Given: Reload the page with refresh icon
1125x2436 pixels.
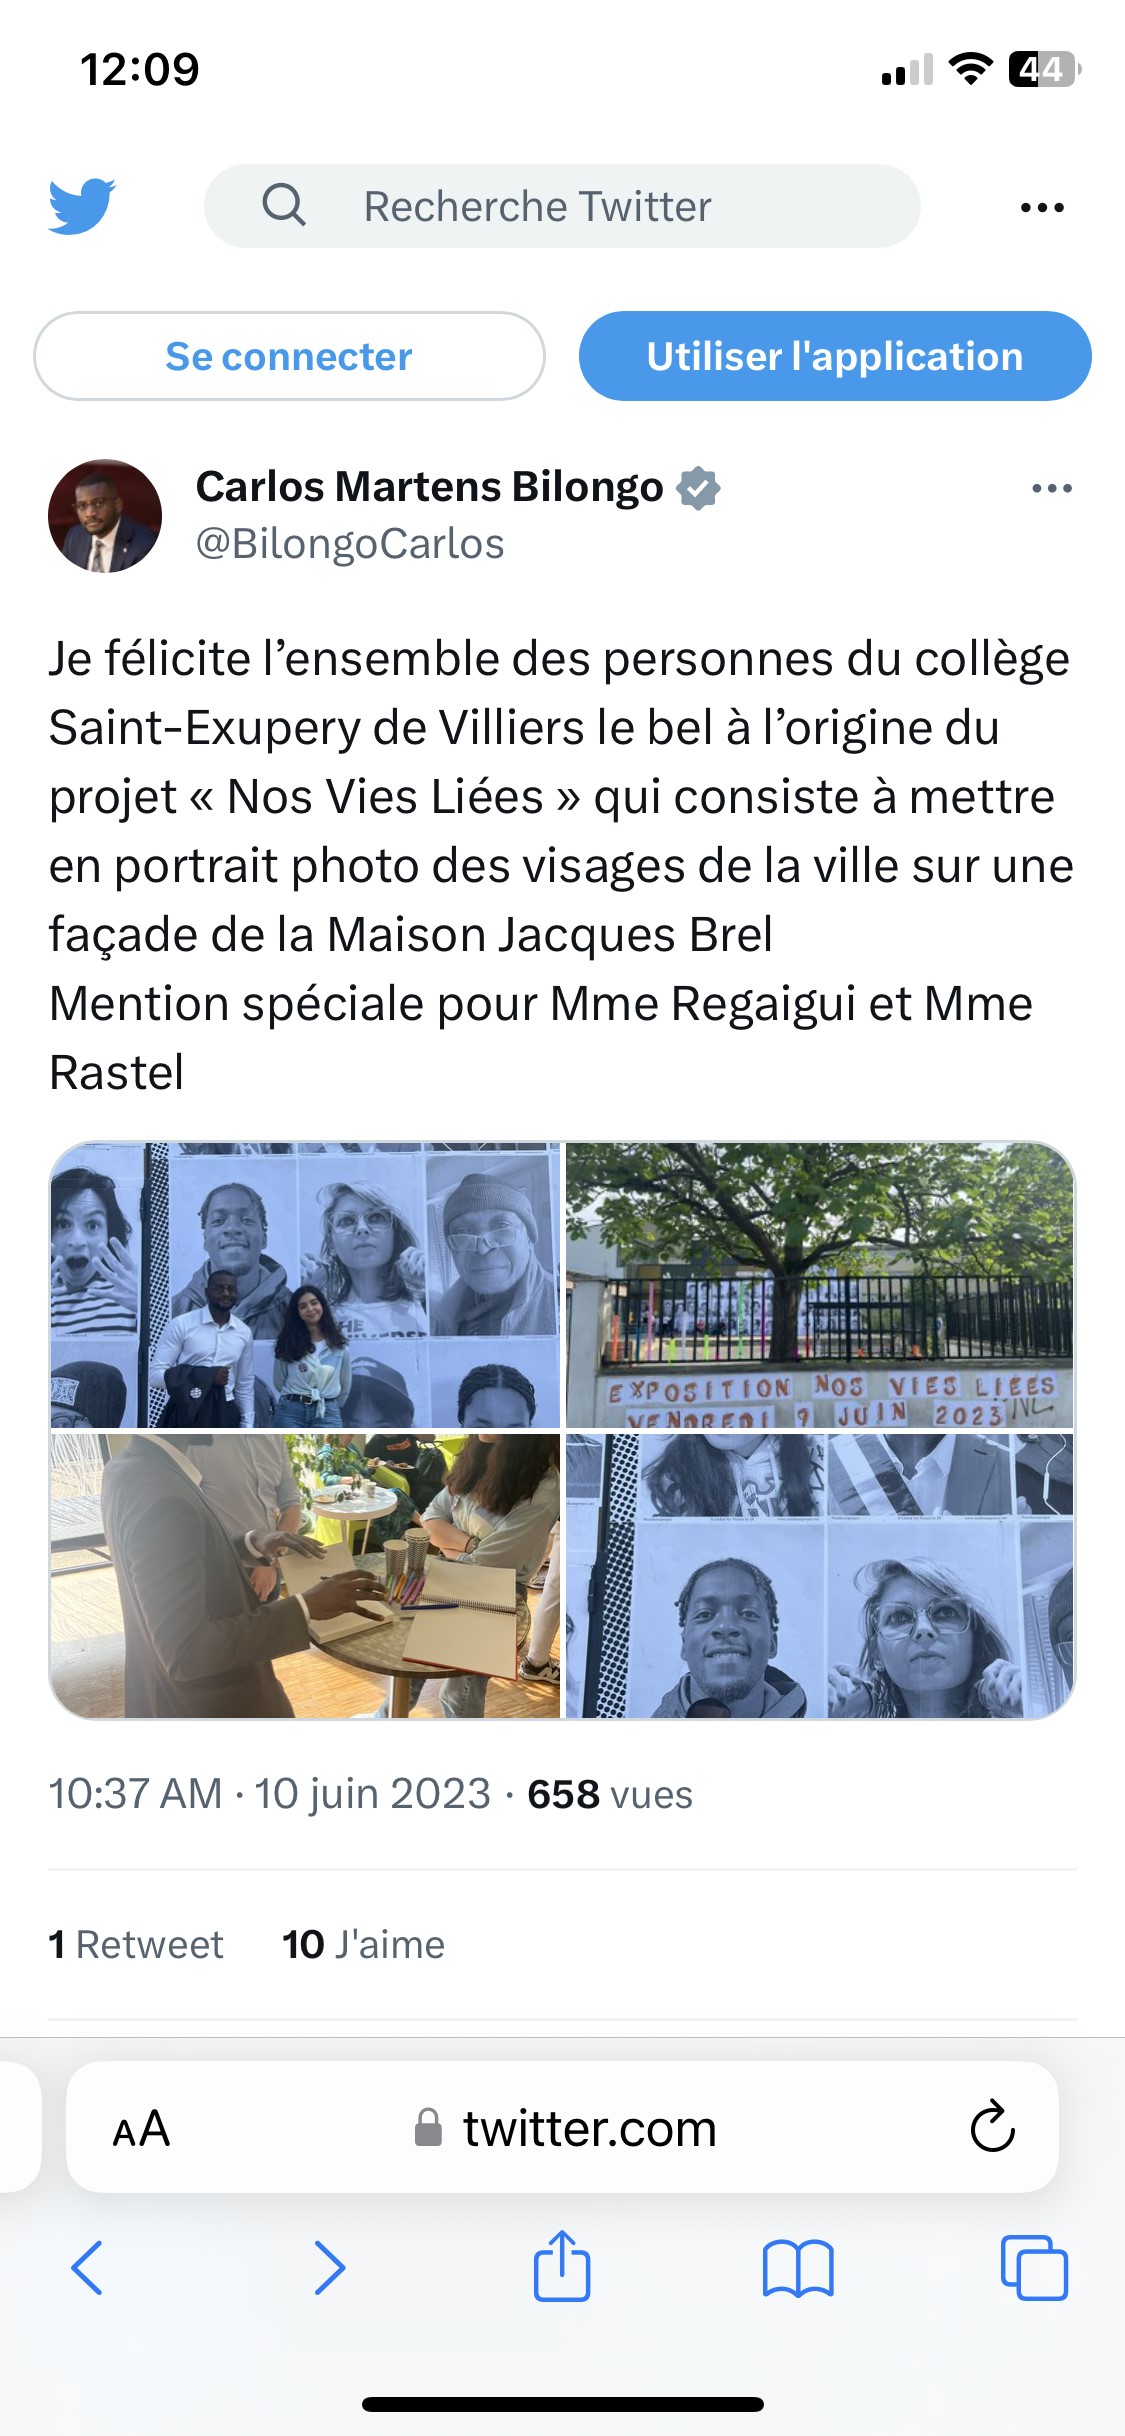Looking at the screenshot, I should tap(992, 2128).
